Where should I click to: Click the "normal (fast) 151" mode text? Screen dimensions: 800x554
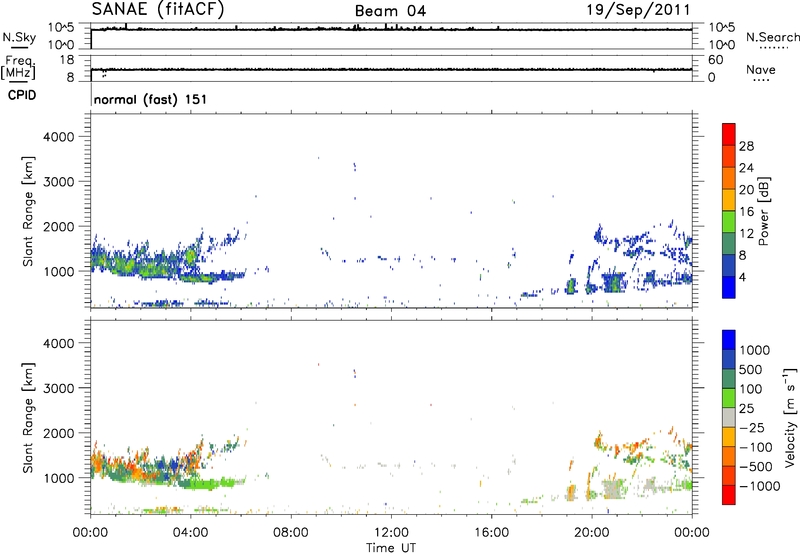(x=151, y=99)
